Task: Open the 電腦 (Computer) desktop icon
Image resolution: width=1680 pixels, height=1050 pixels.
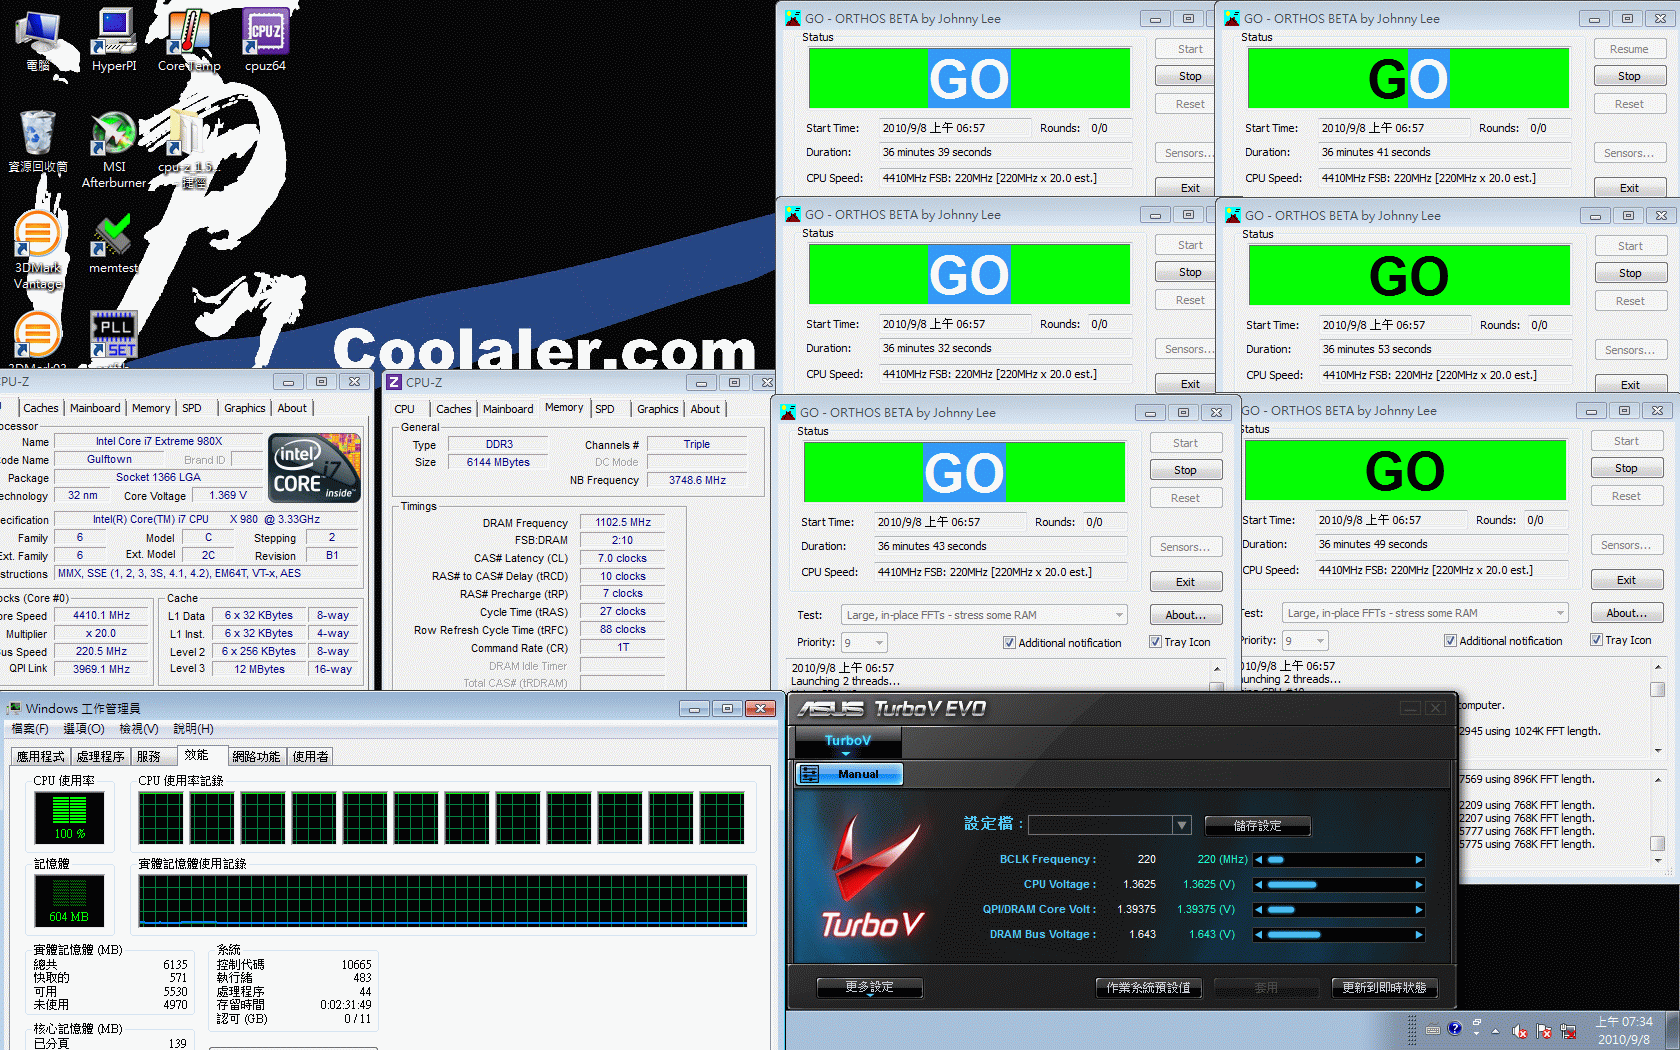Action: tap(38, 40)
